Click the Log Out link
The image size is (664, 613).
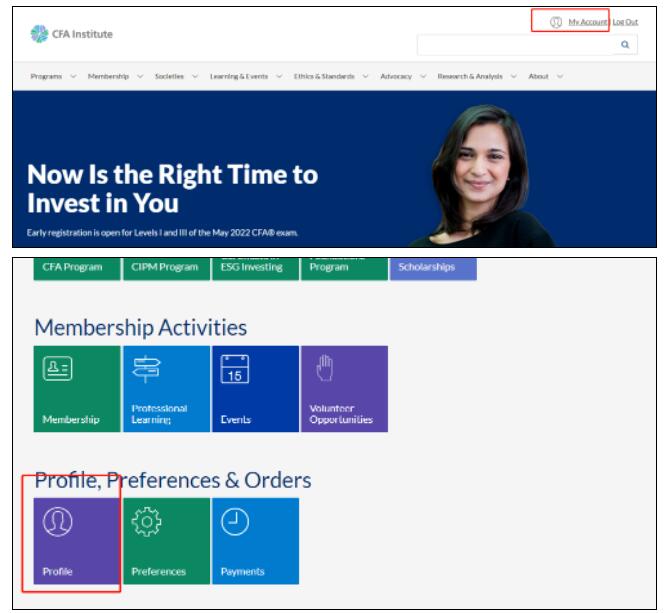[625, 22]
